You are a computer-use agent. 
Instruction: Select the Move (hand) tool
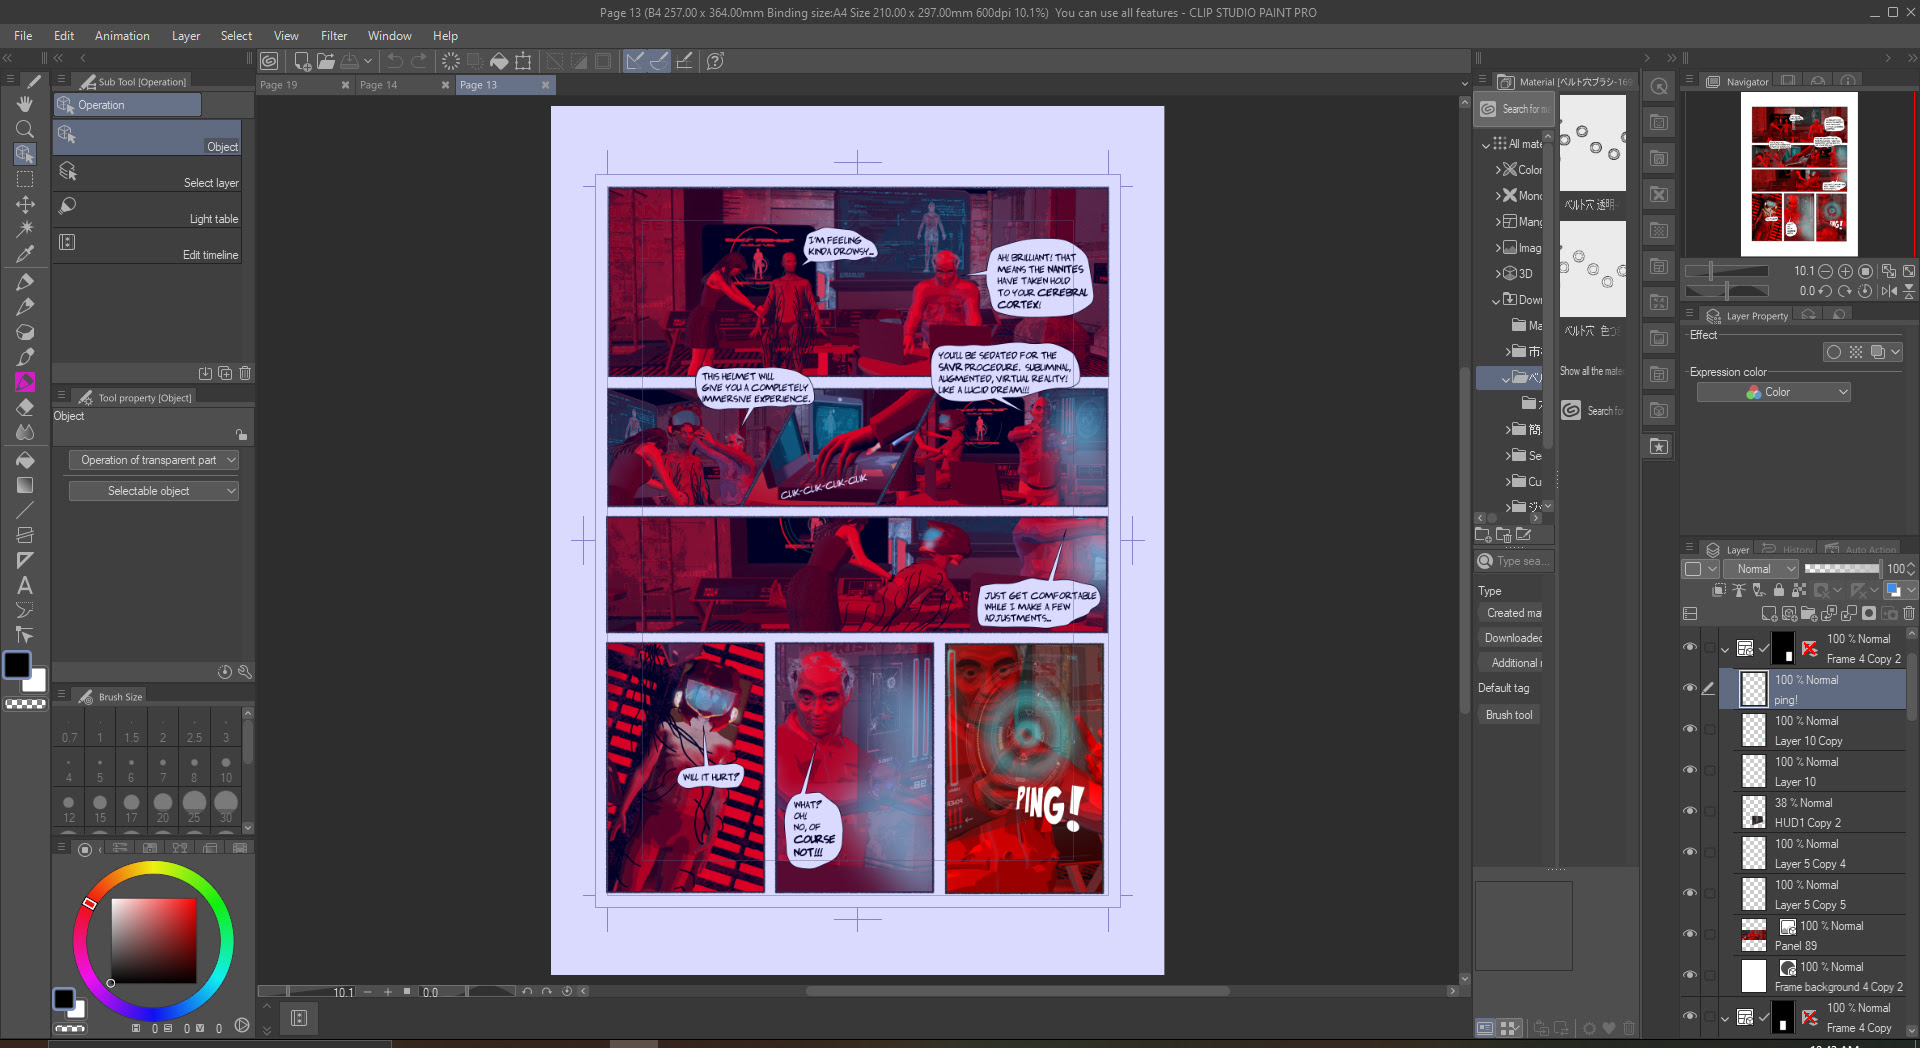click(25, 104)
